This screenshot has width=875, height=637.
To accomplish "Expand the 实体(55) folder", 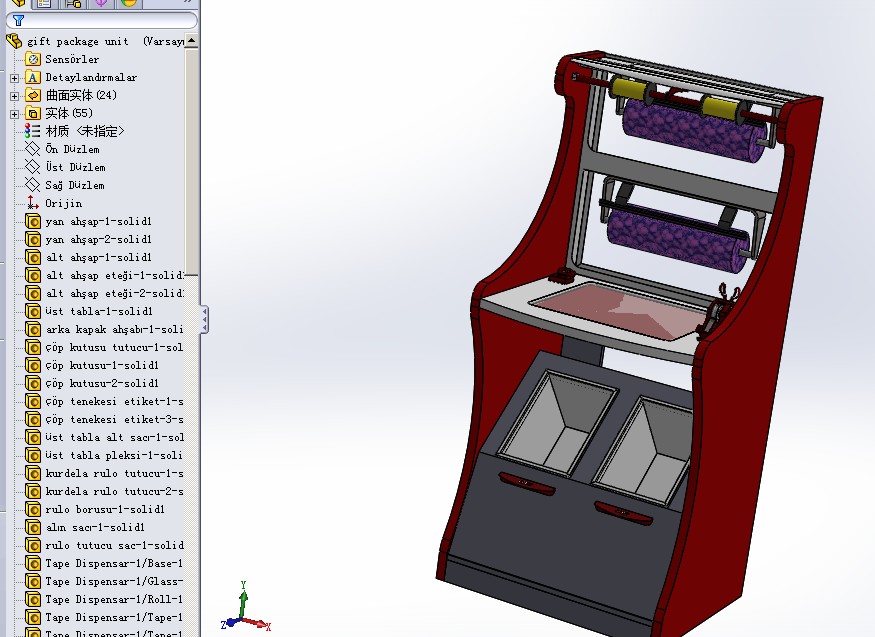I will pyautogui.click(x=15, y=114).
